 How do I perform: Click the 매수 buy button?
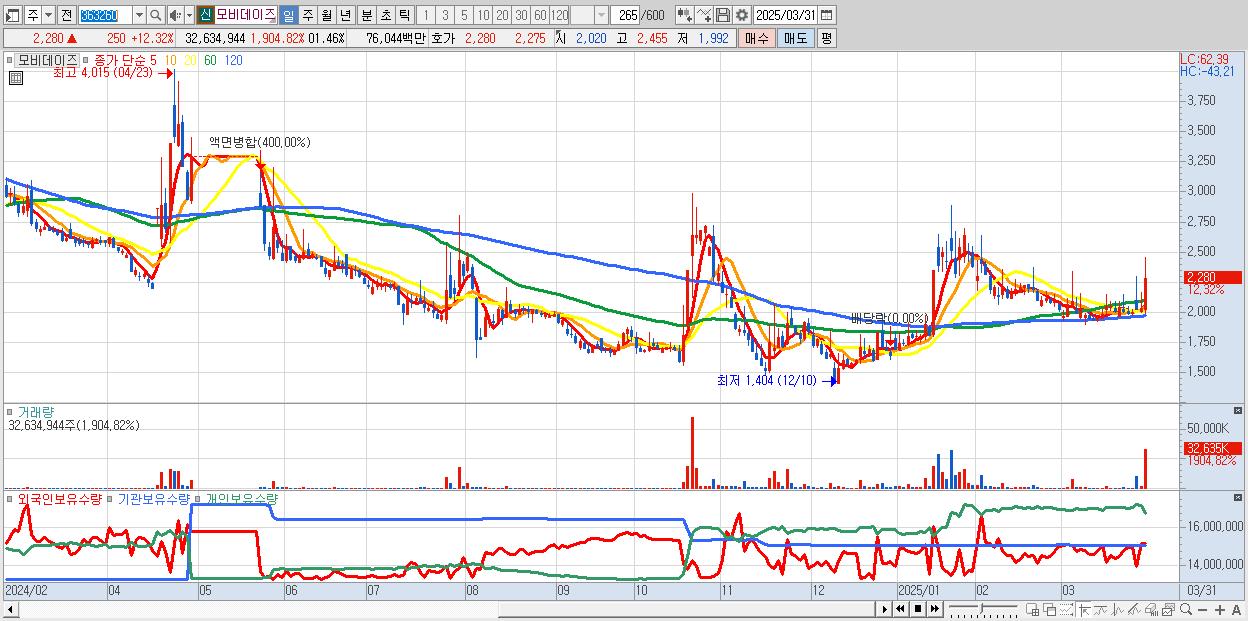pos(756,38)
